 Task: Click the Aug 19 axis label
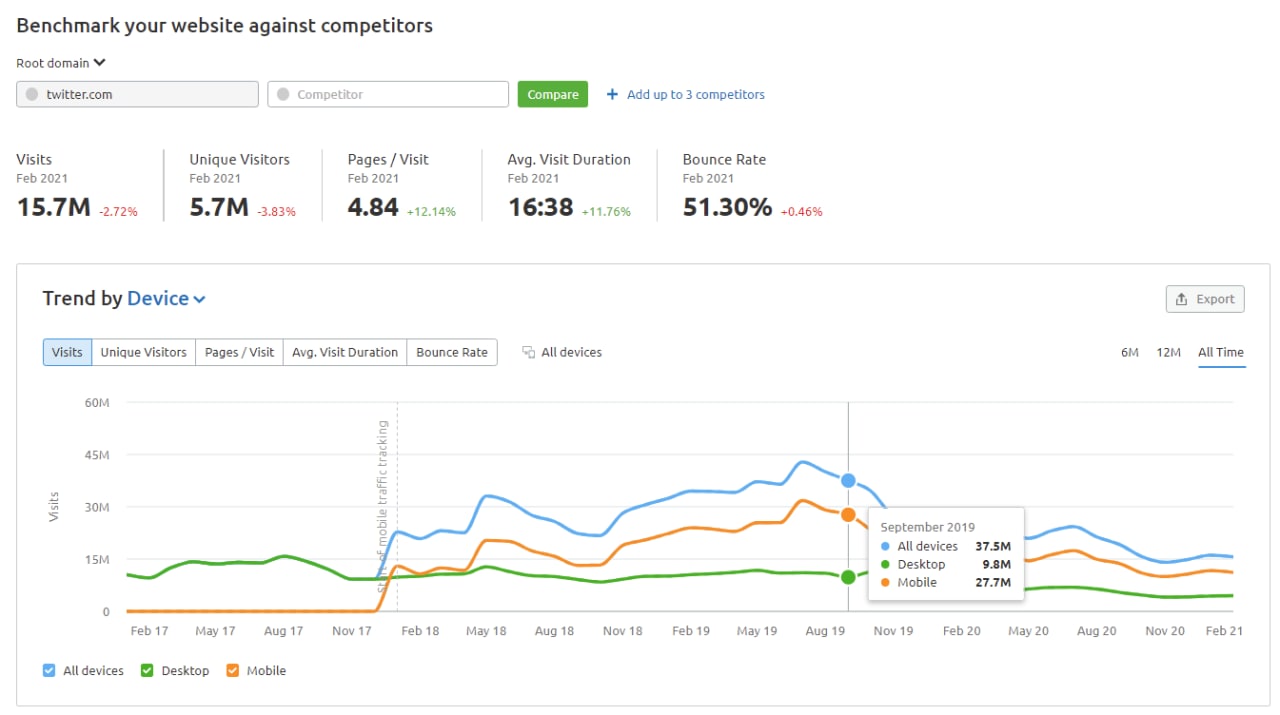pyautogui.click(x=824, y=631)
